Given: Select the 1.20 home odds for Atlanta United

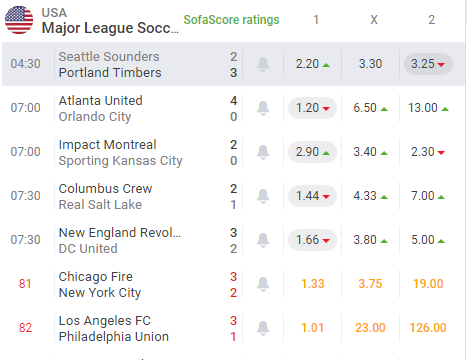Looking at the screenshot, I should click(x=312, y=108).
